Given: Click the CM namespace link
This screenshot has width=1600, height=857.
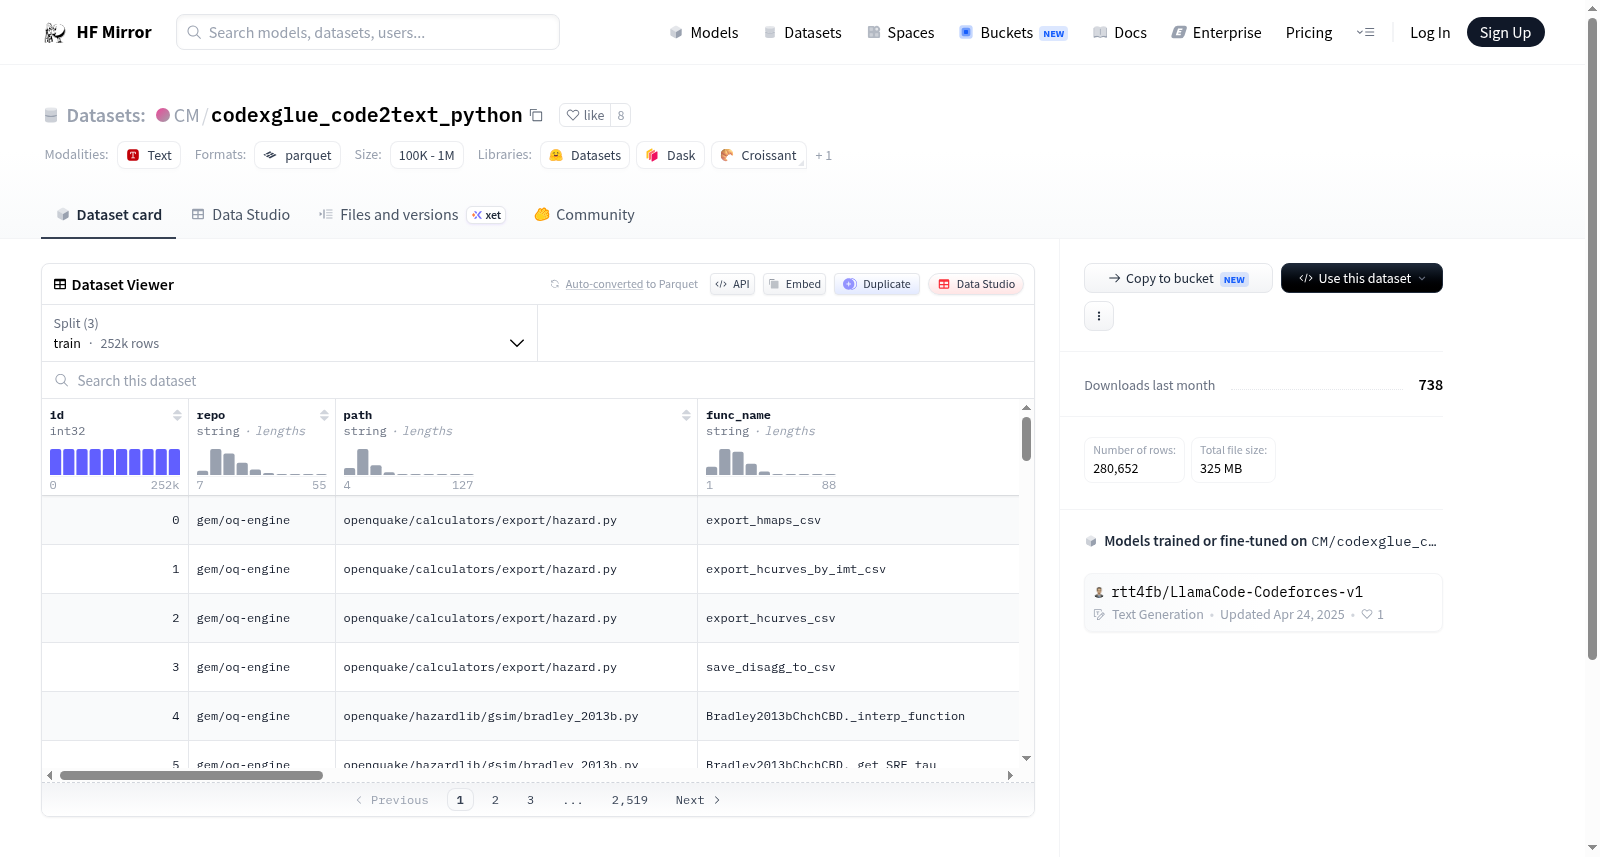Looking at the screenshot, I should click(x=186, y=115).
